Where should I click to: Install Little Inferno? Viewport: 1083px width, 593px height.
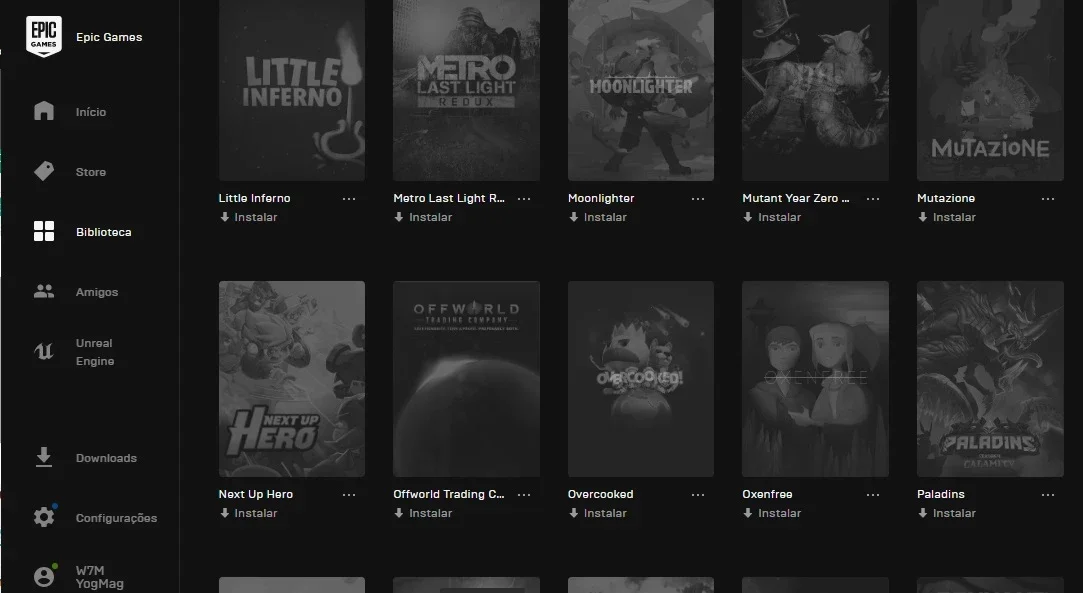(249, 217)
